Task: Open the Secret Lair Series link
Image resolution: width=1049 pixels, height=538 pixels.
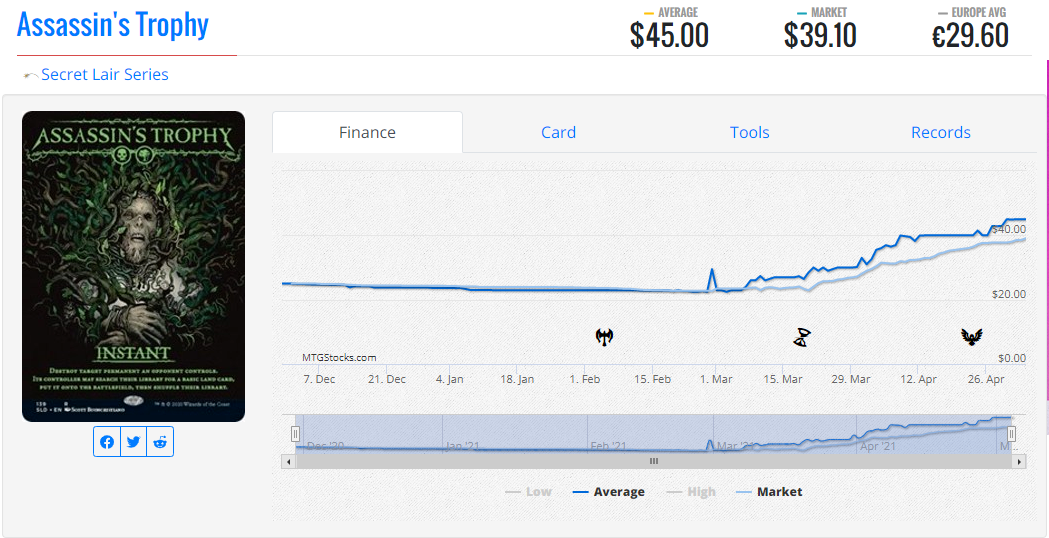Action: [x=104, y=74]
